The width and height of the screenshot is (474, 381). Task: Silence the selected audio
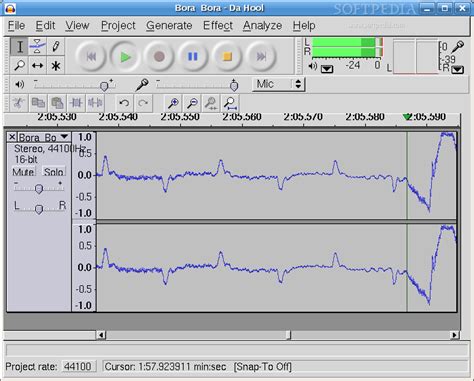(x=95, y=103)
